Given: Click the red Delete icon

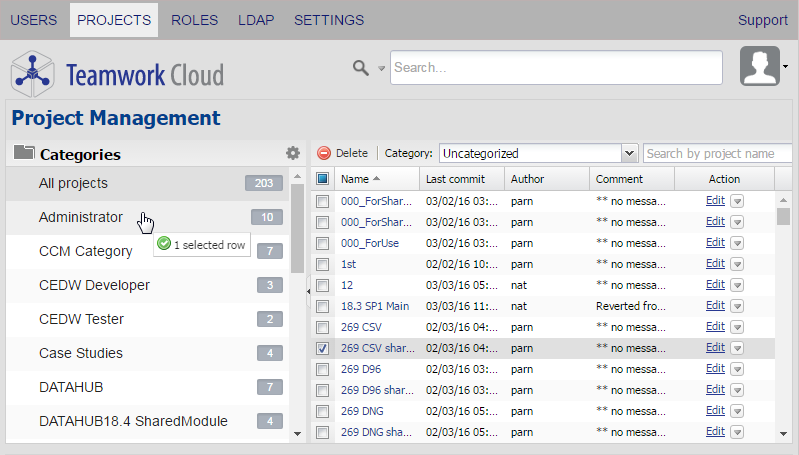Looking at the screenshot, I should (324, 153).
